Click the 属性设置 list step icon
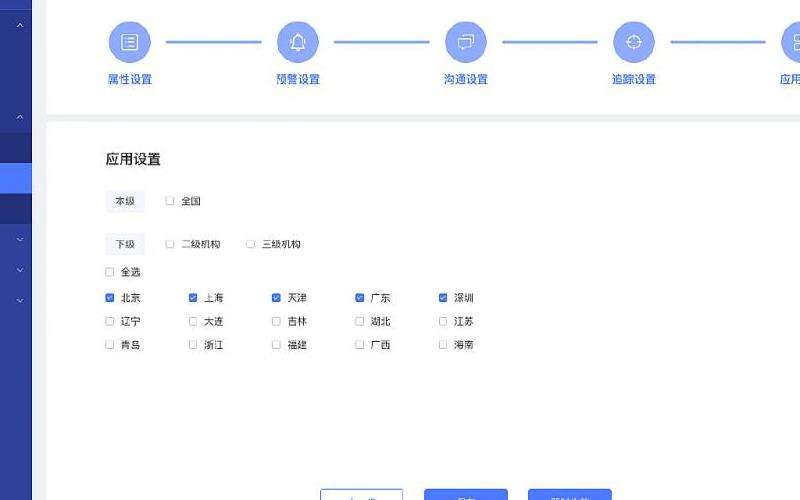Image resolution: width=800 pixels, height=500 pixels. (129, 42)
